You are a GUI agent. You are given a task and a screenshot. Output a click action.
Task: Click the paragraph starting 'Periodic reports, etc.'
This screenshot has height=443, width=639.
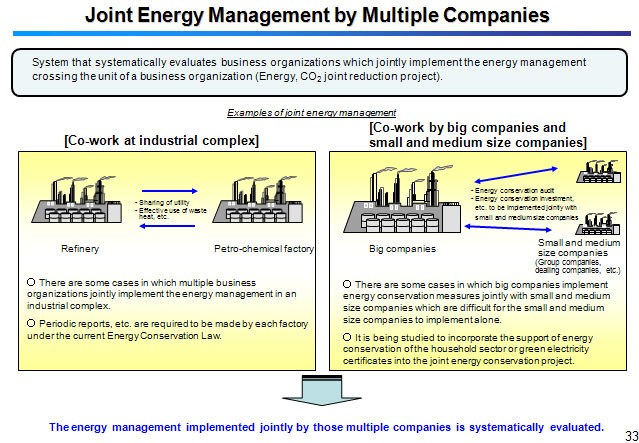click(167, 330)
